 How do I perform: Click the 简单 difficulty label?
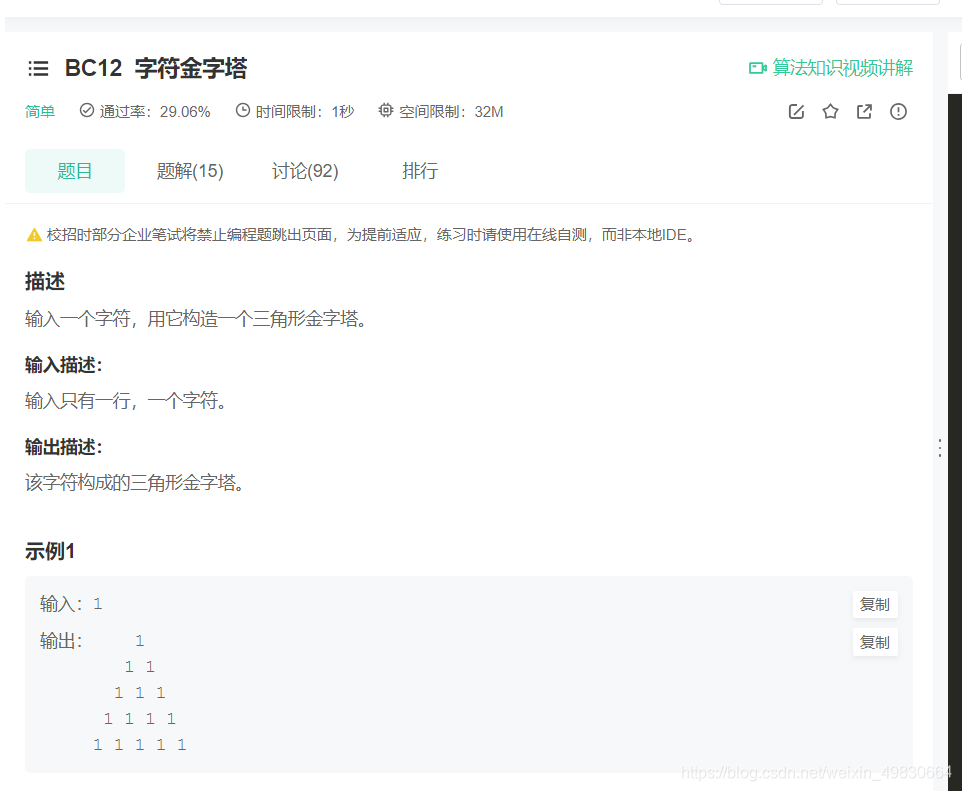coord(40,112)
